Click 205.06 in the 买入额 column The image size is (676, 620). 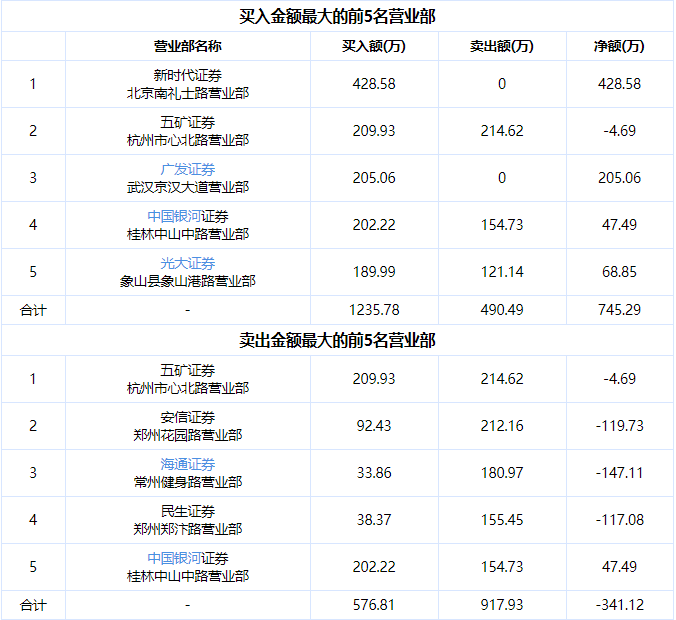tap(374, 178)
